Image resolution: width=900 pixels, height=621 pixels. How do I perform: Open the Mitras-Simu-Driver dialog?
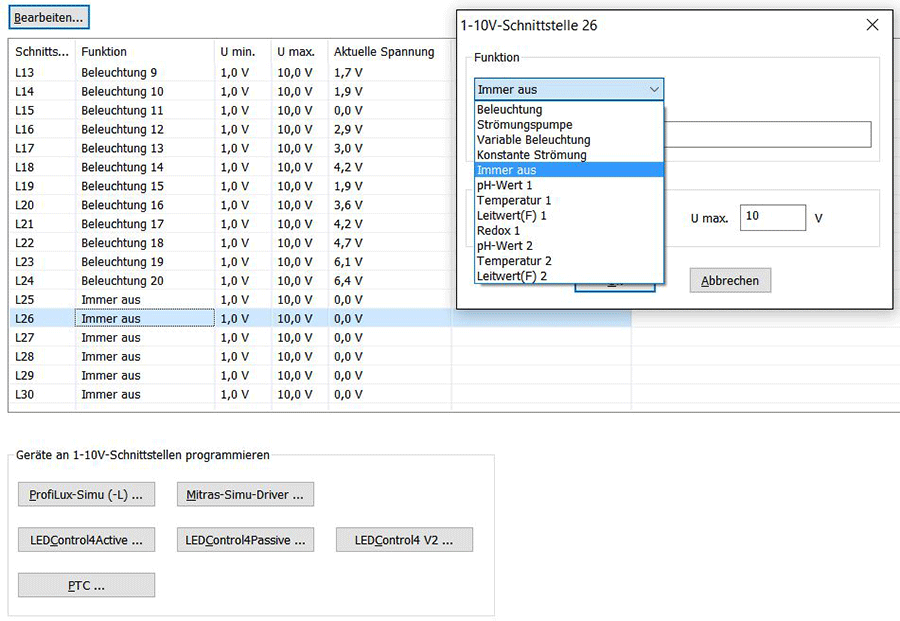pos(247,494)
